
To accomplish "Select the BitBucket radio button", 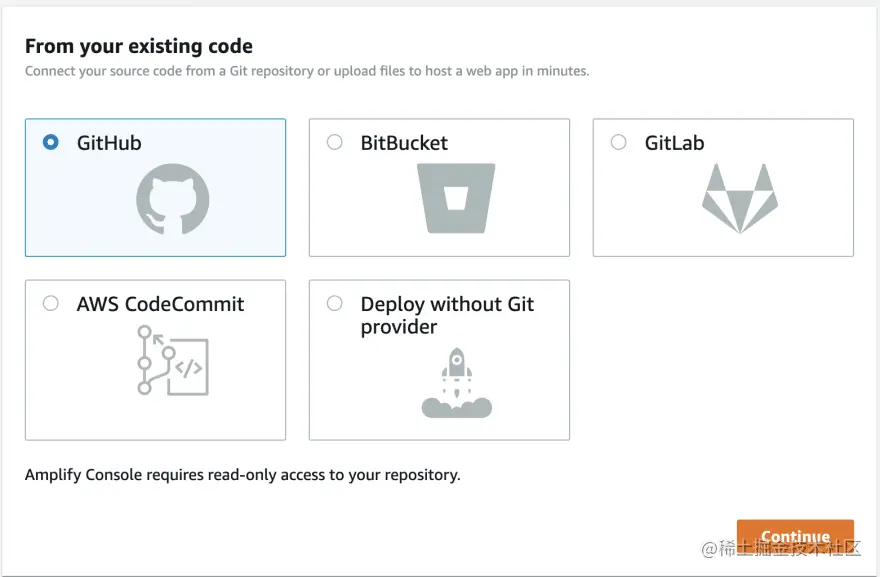I will tap(335, 143).
